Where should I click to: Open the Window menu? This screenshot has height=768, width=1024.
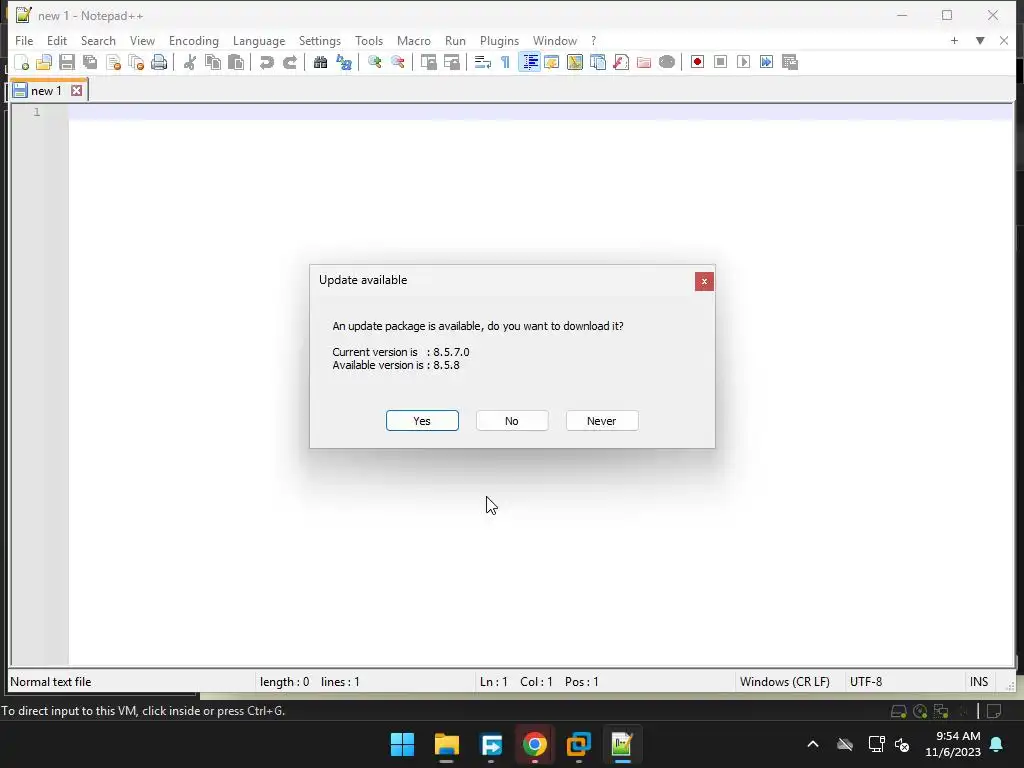(554, 40)
